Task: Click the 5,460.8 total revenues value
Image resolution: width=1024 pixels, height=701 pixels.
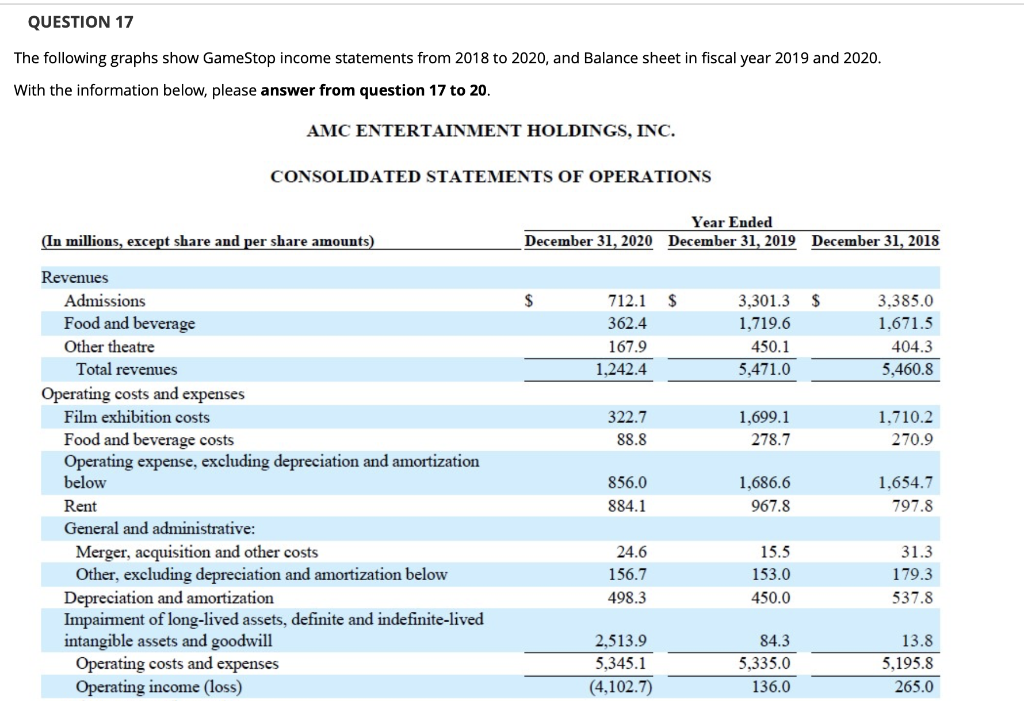Action: pyautogui.click(x=907, y=369)
